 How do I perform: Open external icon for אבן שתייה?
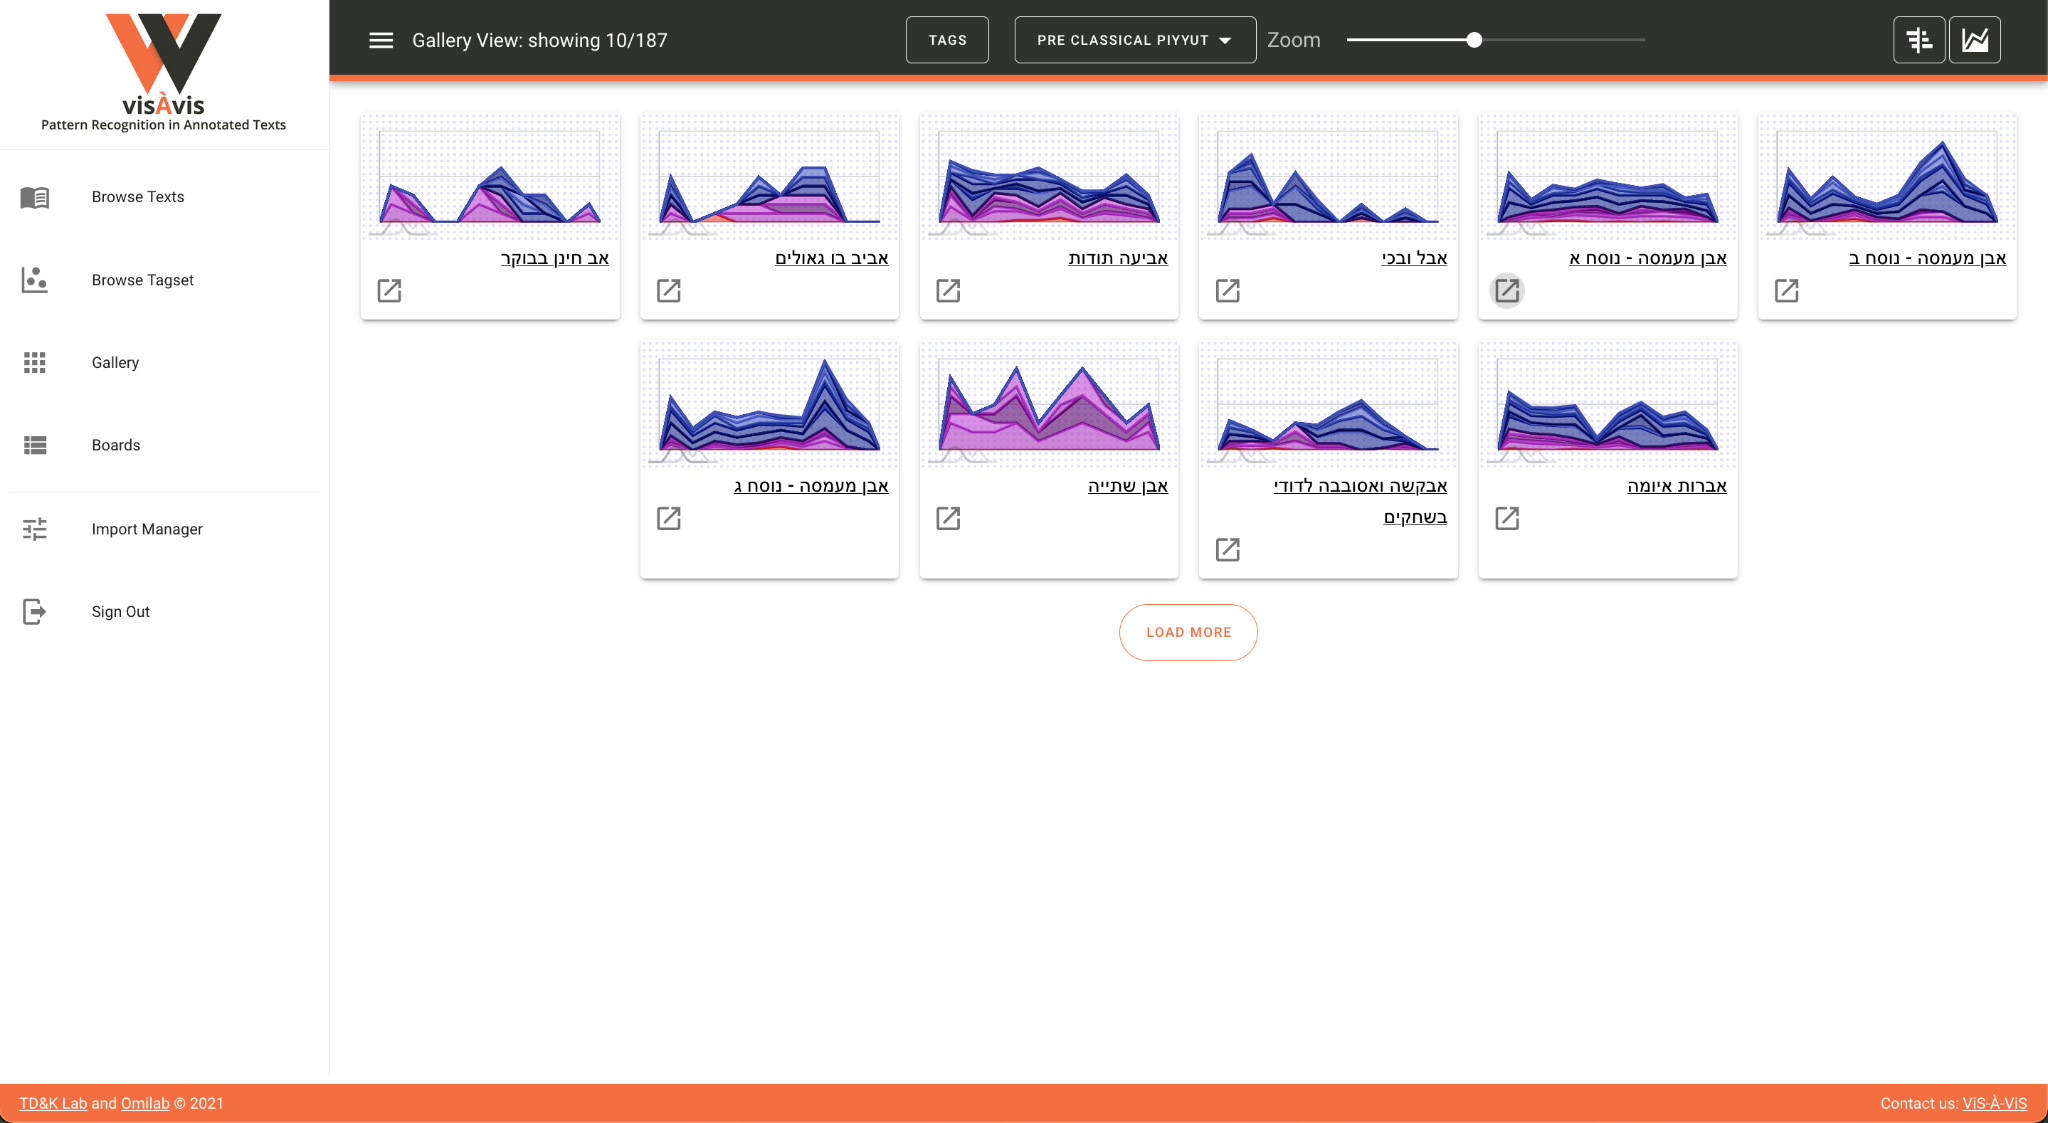point(948,518)
